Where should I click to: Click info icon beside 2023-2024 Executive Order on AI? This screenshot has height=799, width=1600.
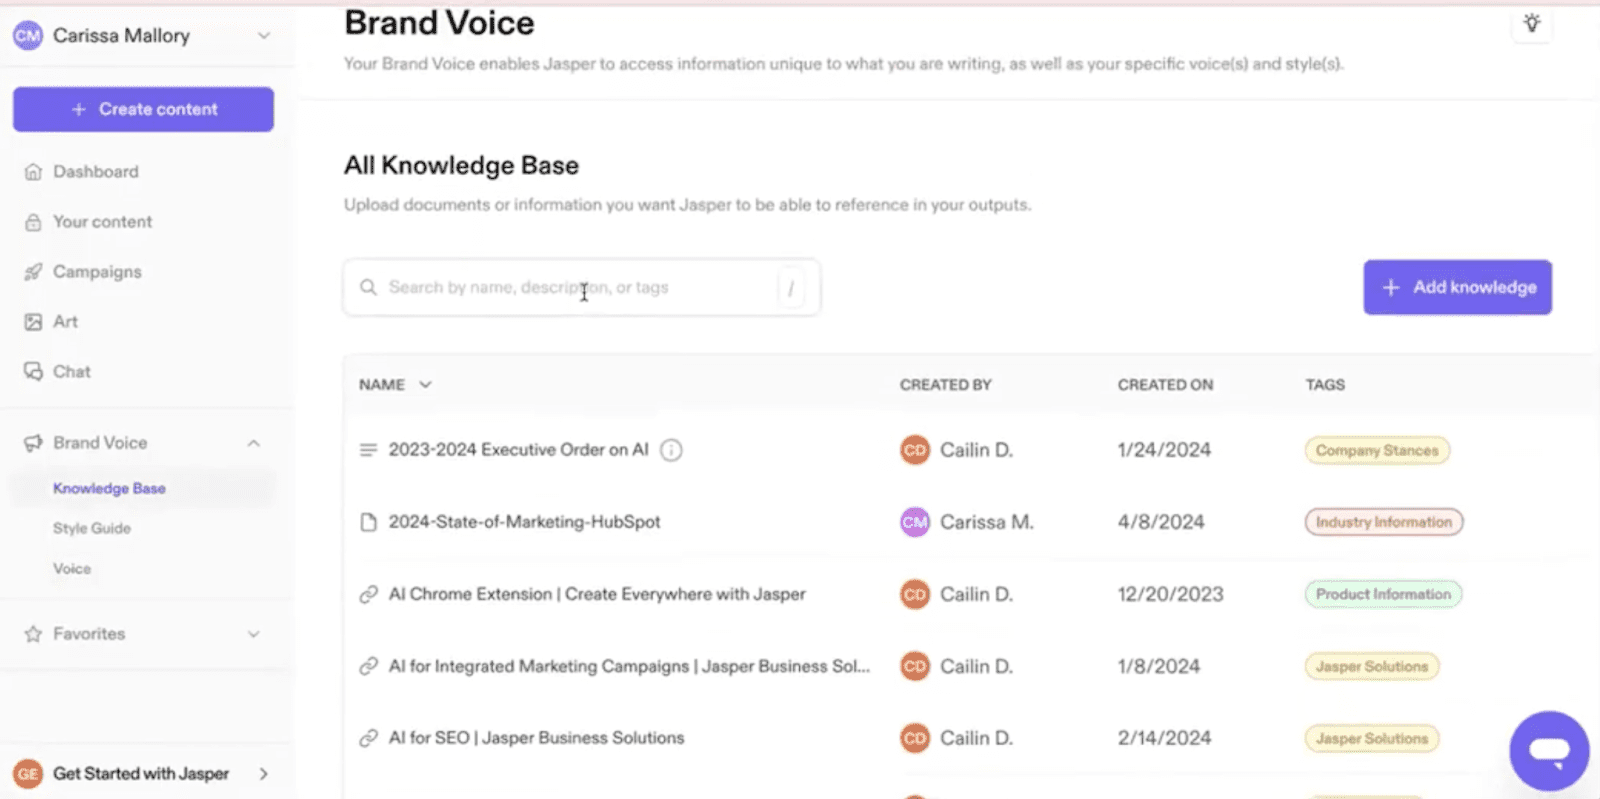click(x=672, y=450)
